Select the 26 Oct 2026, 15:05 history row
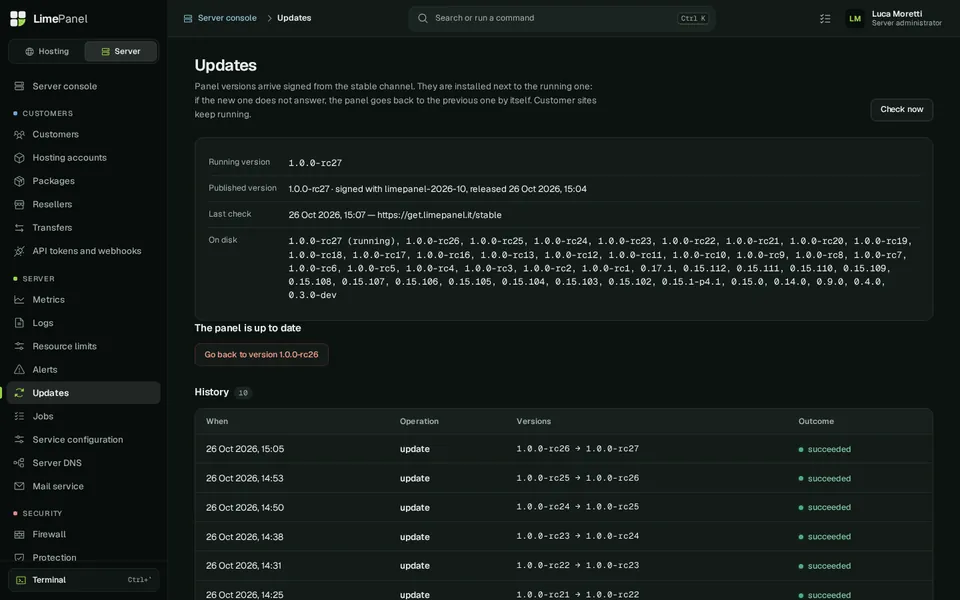The width and height of the screenshot is (960, 600). click(x=563, y=449)
